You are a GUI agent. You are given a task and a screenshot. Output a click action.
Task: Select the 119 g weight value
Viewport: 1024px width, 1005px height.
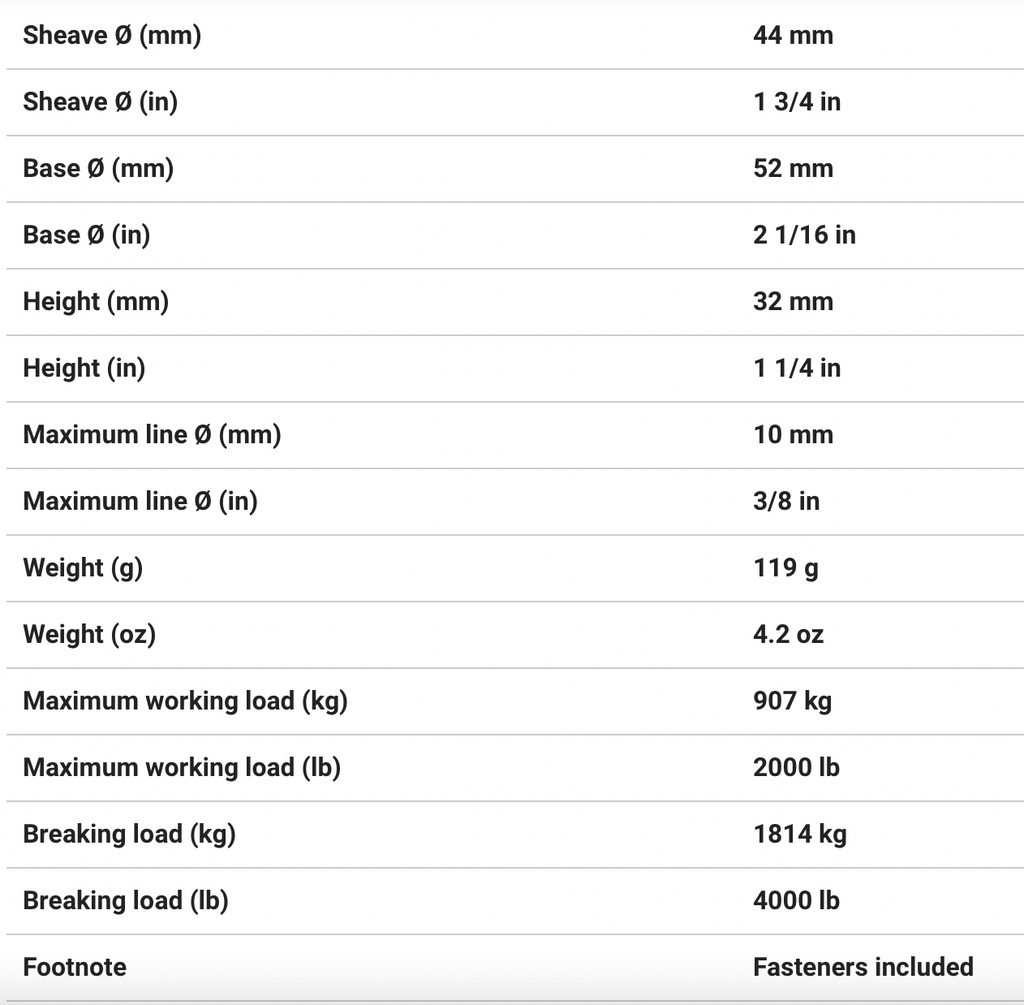tap(786, 568)
